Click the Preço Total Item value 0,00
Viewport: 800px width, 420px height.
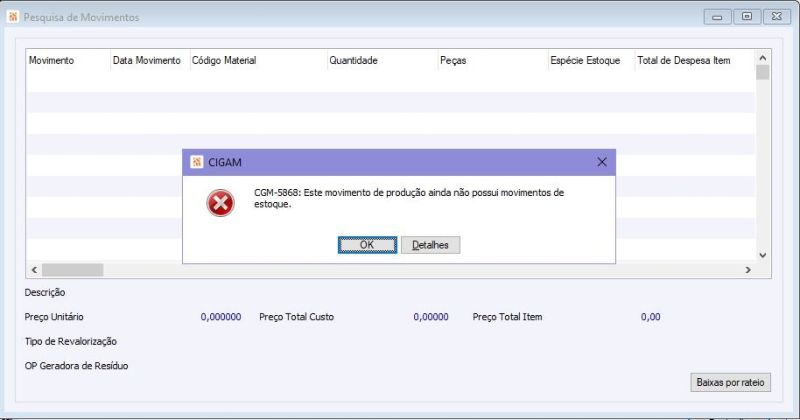point(651,317)
